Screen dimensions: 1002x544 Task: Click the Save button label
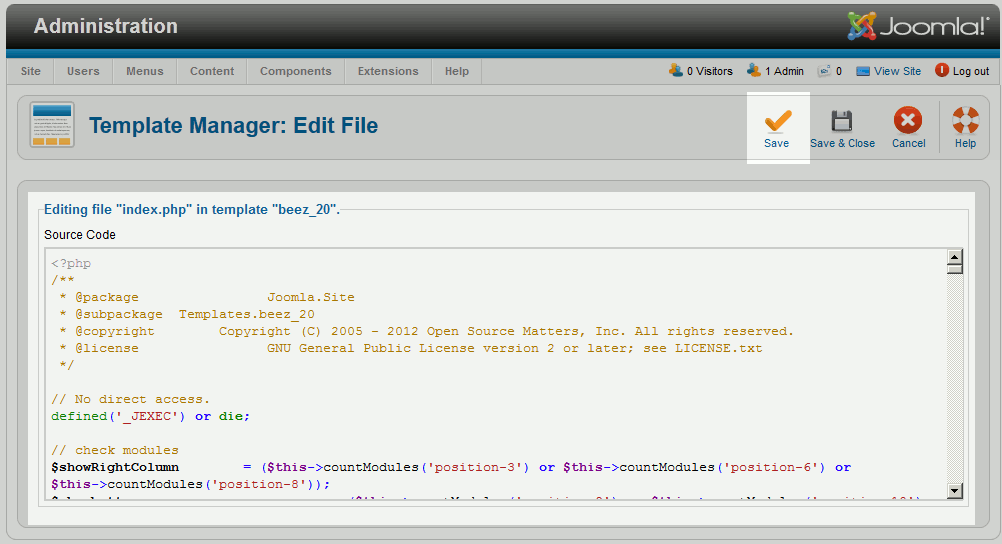point(776,143)
